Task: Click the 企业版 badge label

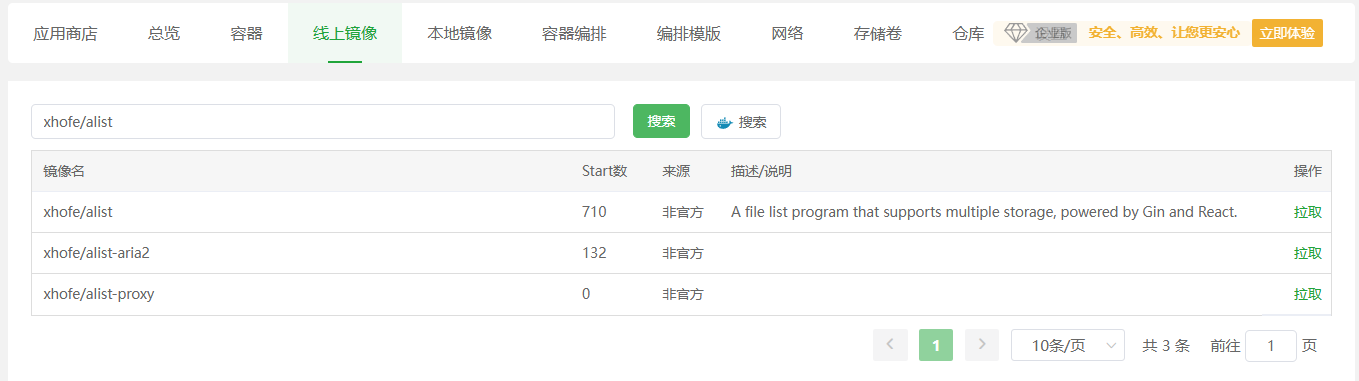Action: 1054,33
